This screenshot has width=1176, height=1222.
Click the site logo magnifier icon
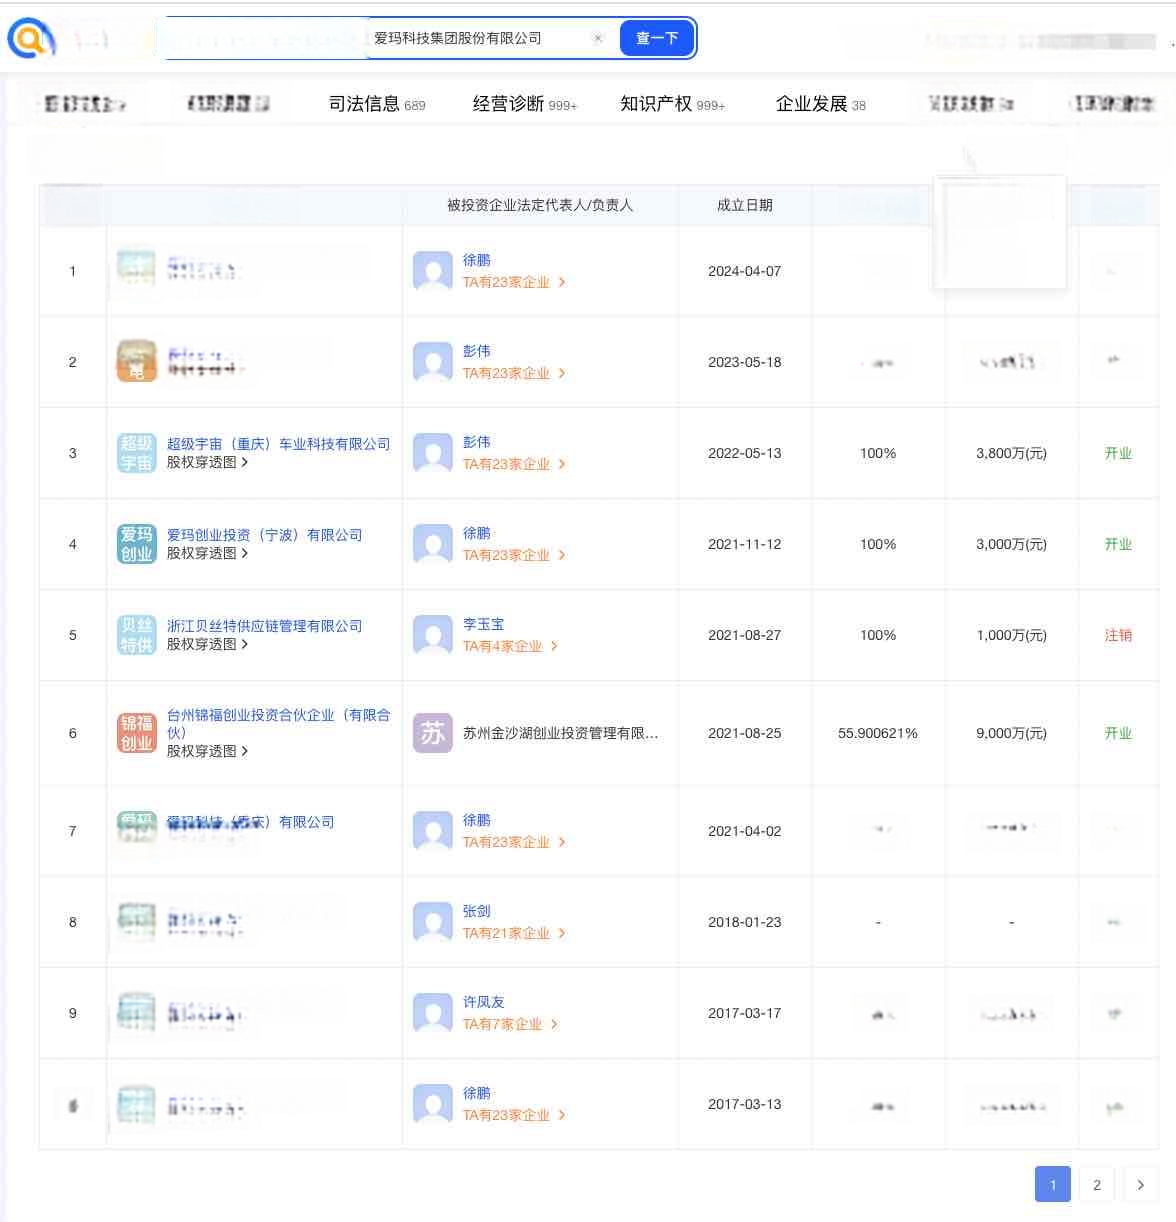point(30,39)
